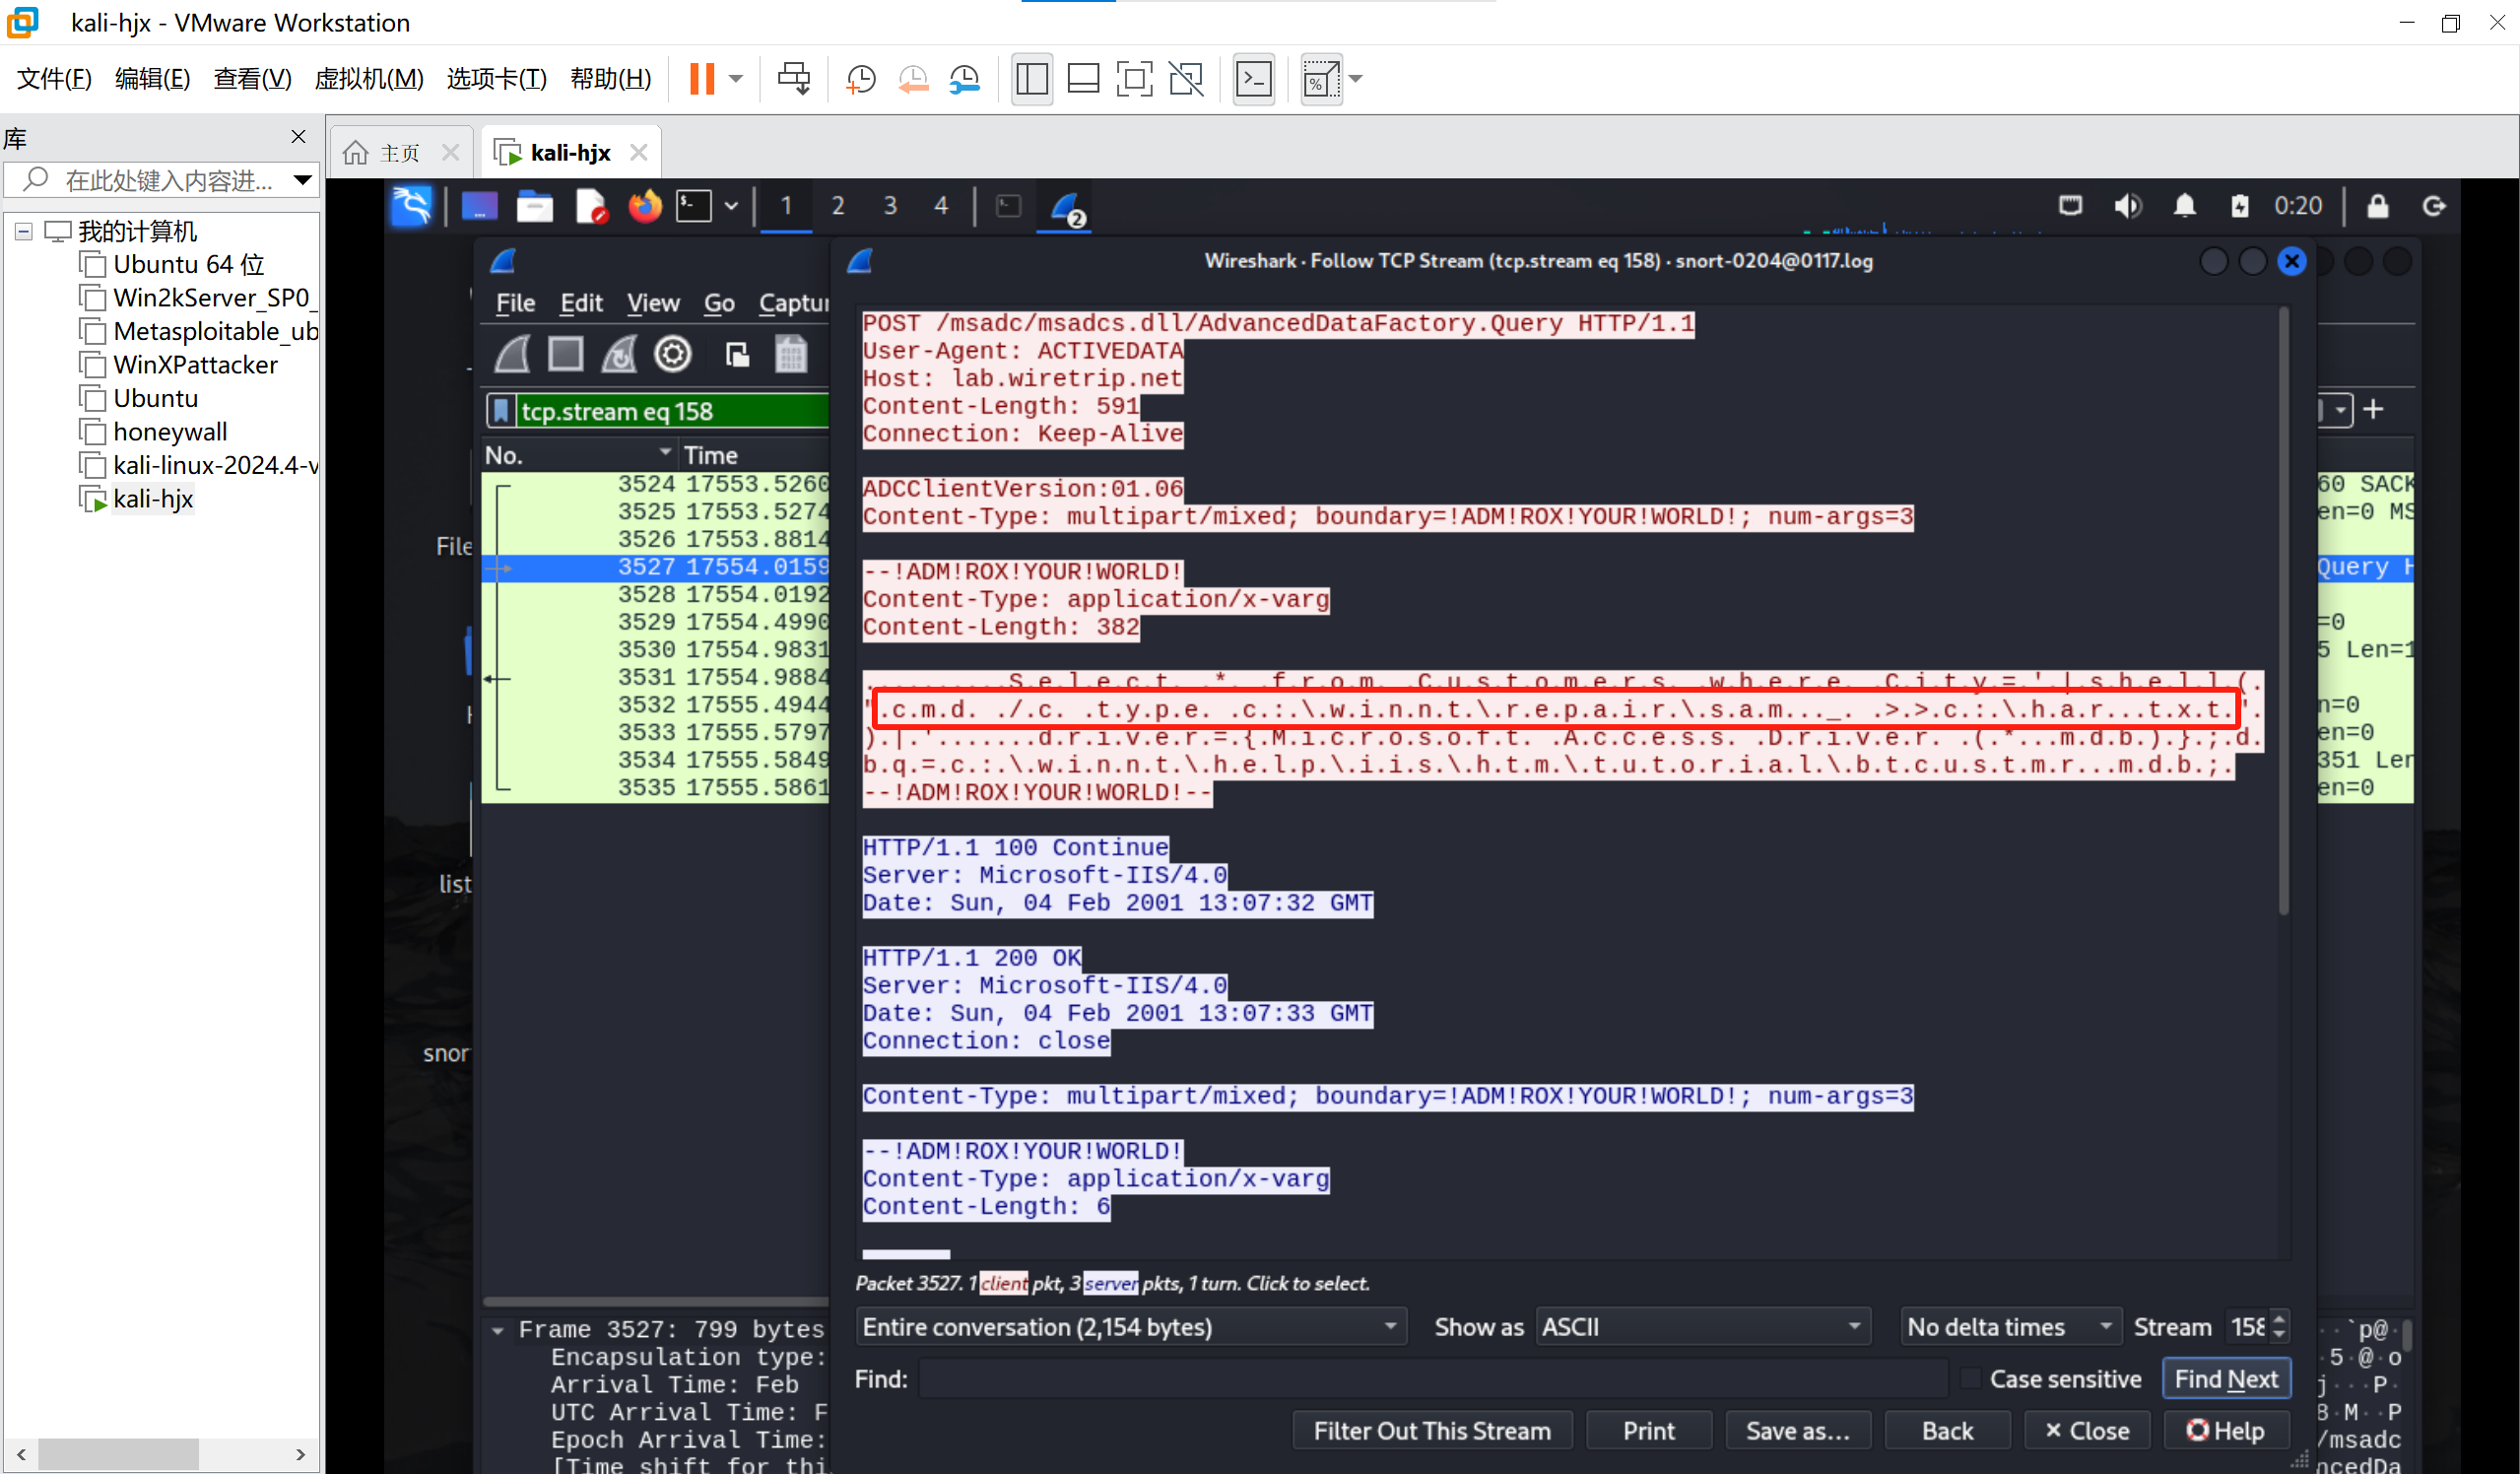The width and height of the screenshot is (2520, 1474).
Task: Click the Help button
Action: click(x=2225, y=1431)
